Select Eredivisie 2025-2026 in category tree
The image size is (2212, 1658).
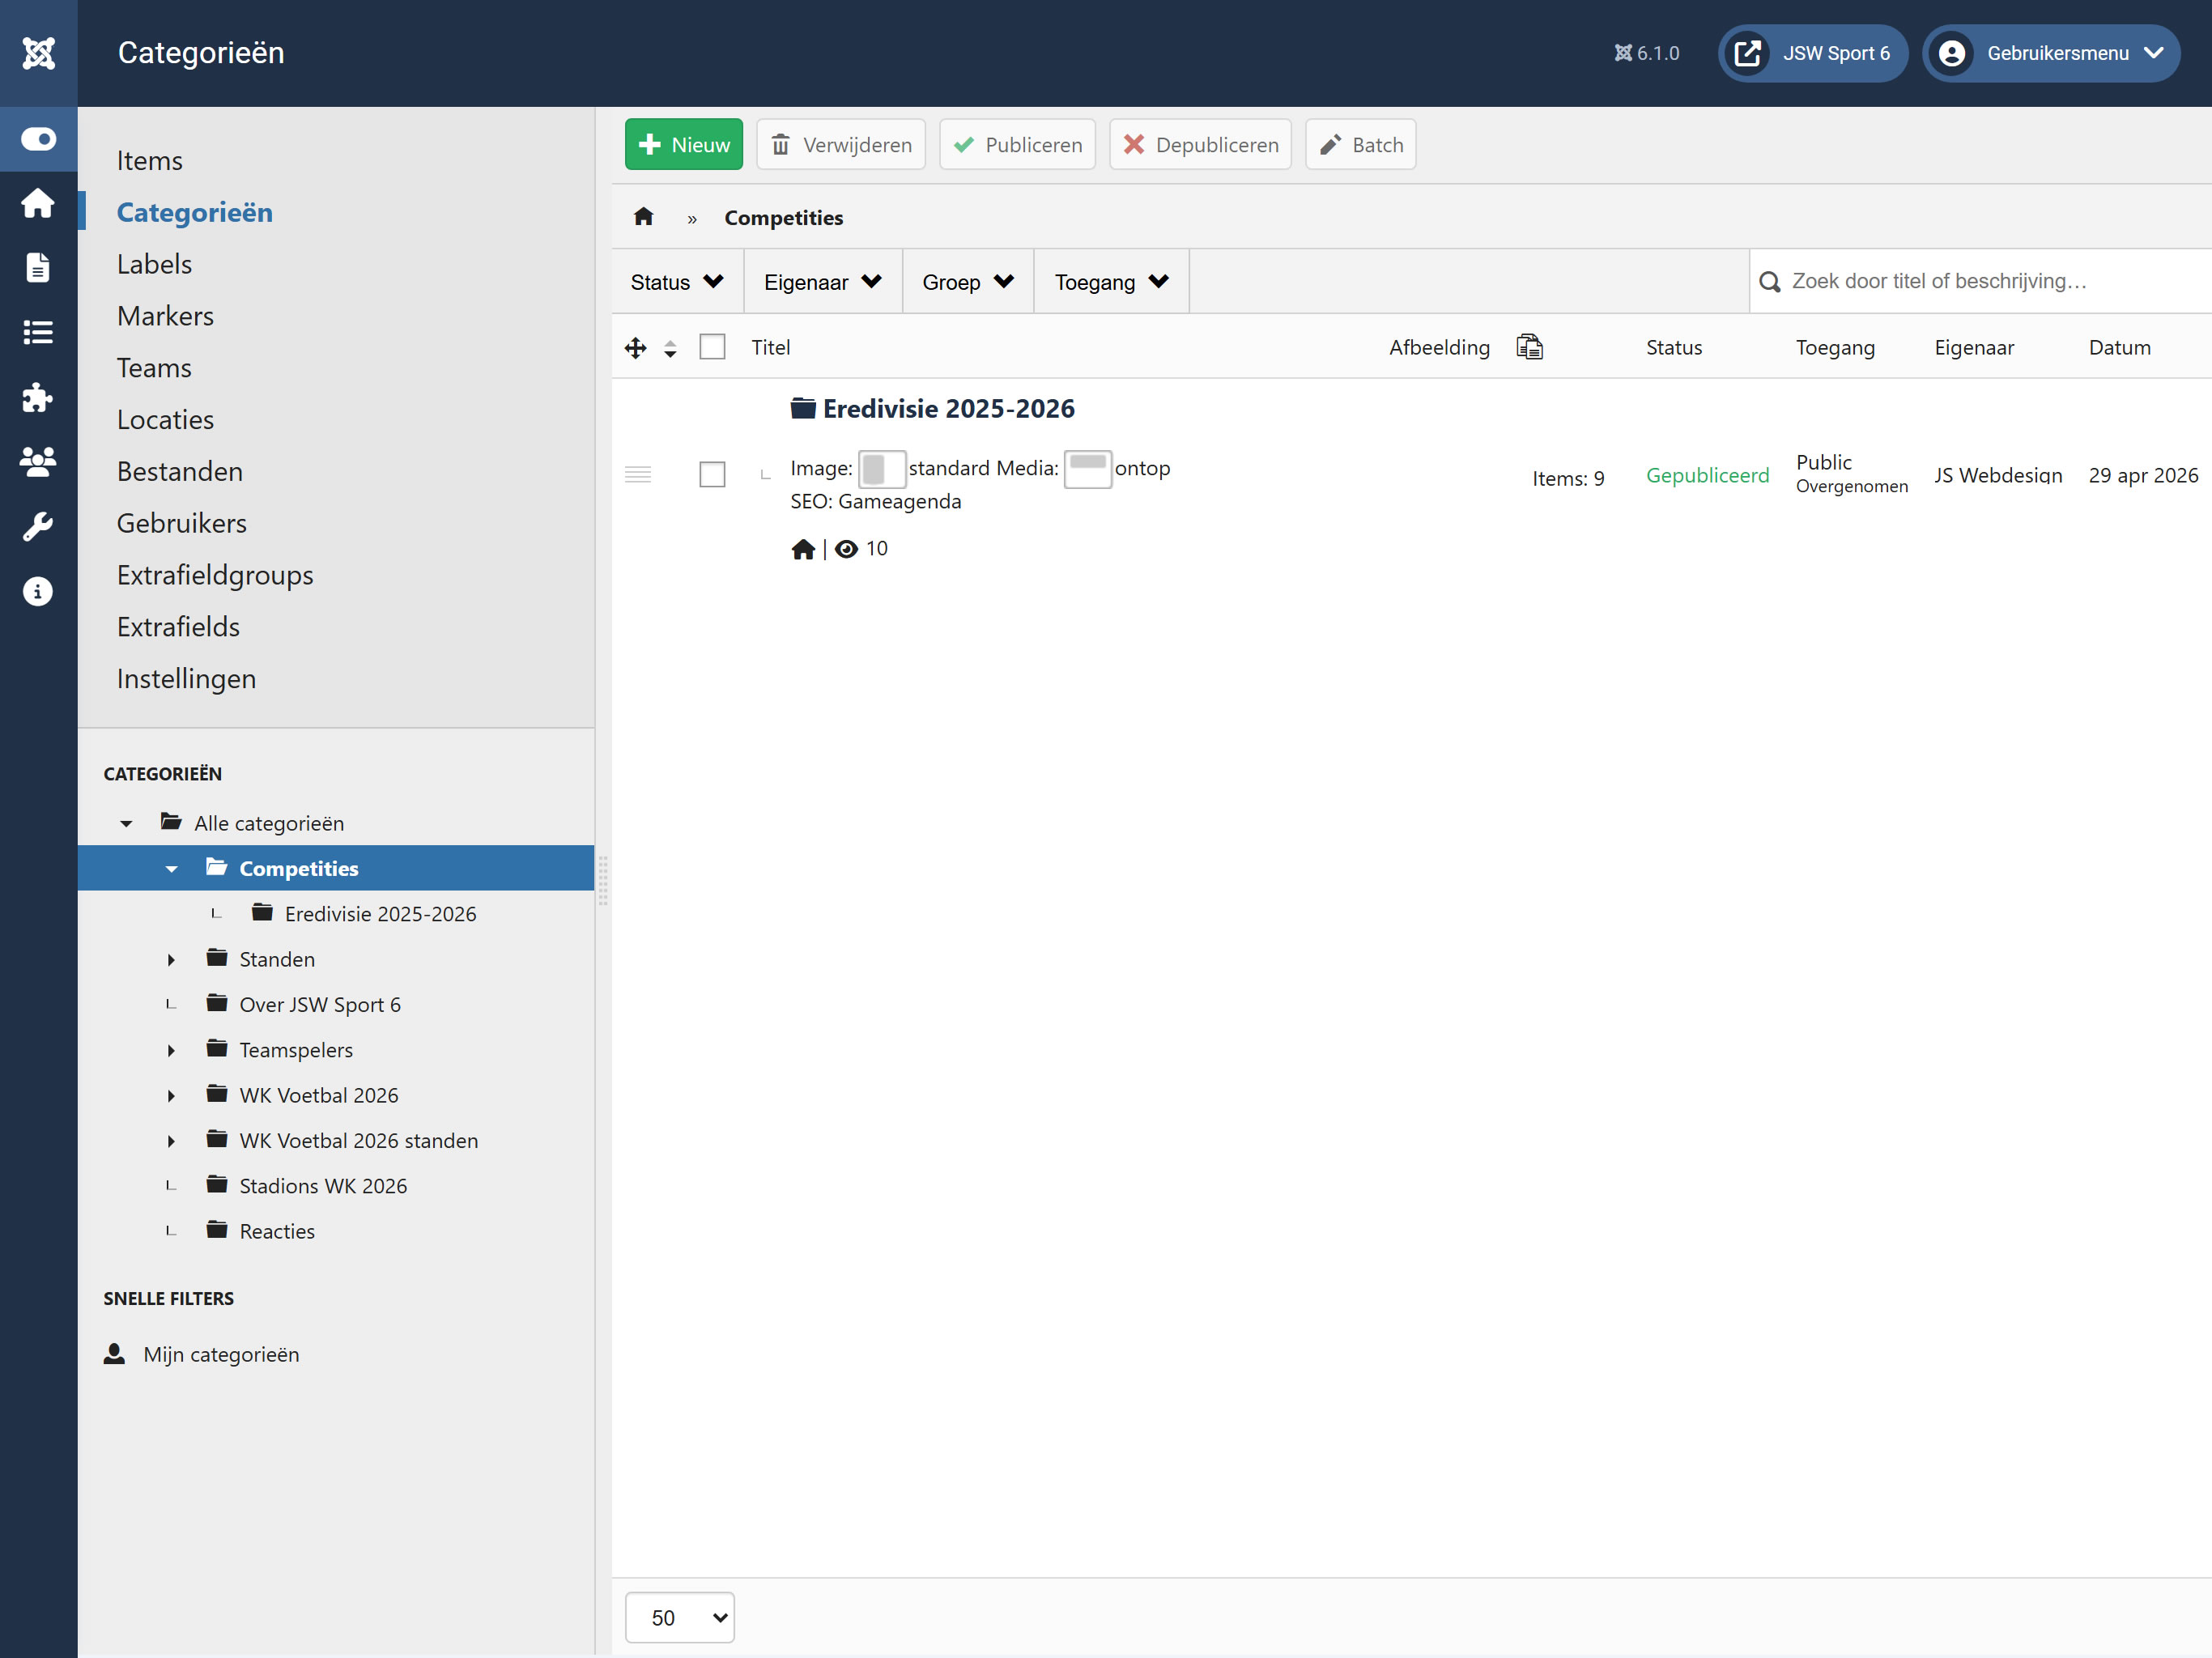tap(380, 914)
